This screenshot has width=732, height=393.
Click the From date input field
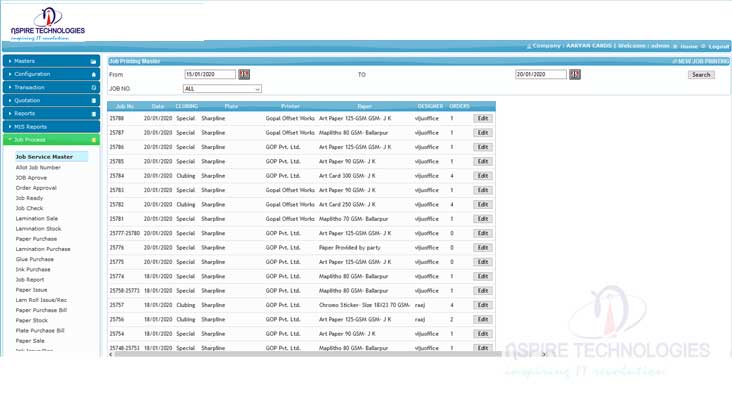(210, 74)
